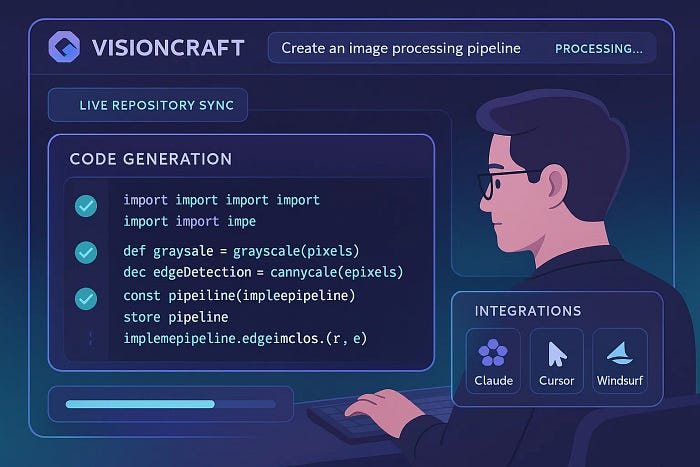Toggle the checkmark beside def graysale line

(86, 252)
